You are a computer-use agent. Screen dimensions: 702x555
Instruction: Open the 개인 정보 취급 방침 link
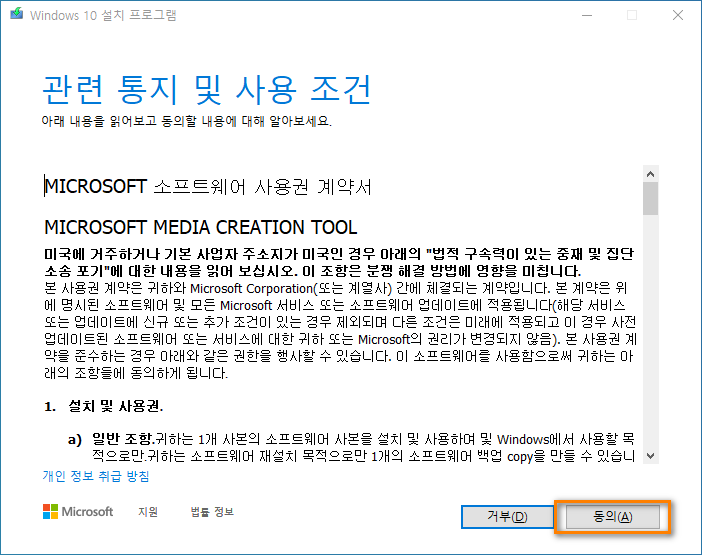click(x=96, y=476)
